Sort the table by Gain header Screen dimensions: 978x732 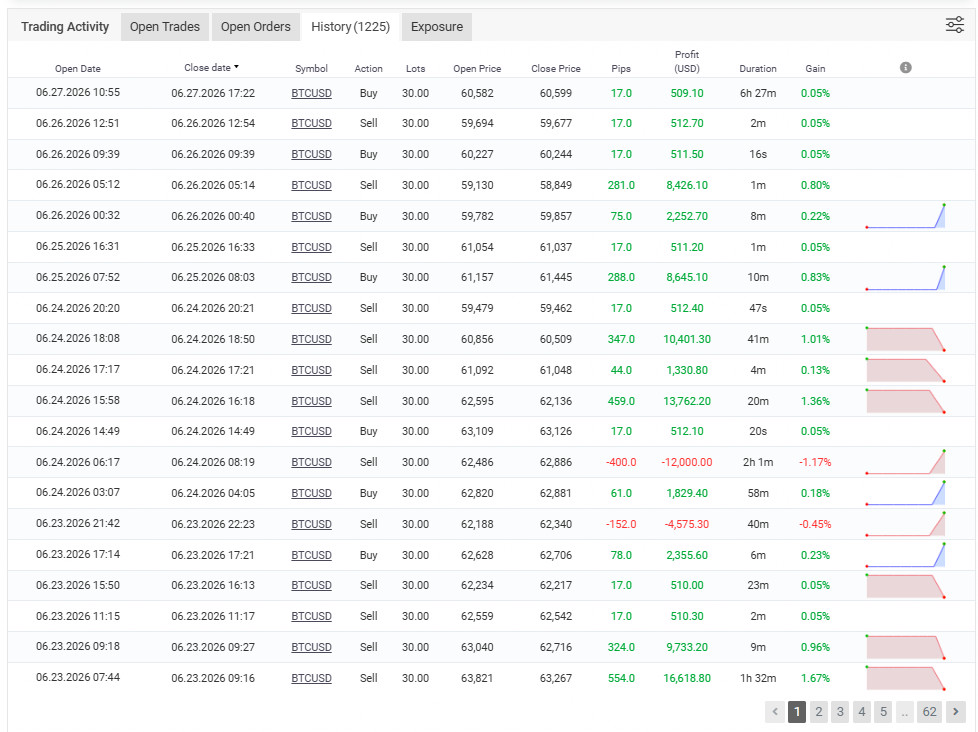[815, 69]
